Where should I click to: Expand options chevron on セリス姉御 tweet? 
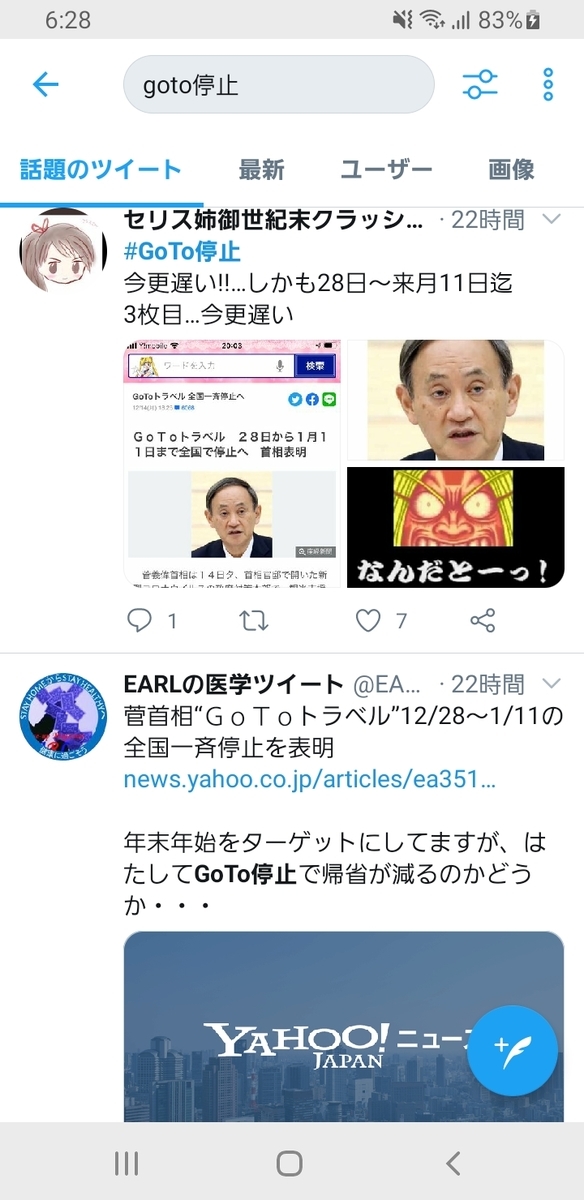[551, 219]
